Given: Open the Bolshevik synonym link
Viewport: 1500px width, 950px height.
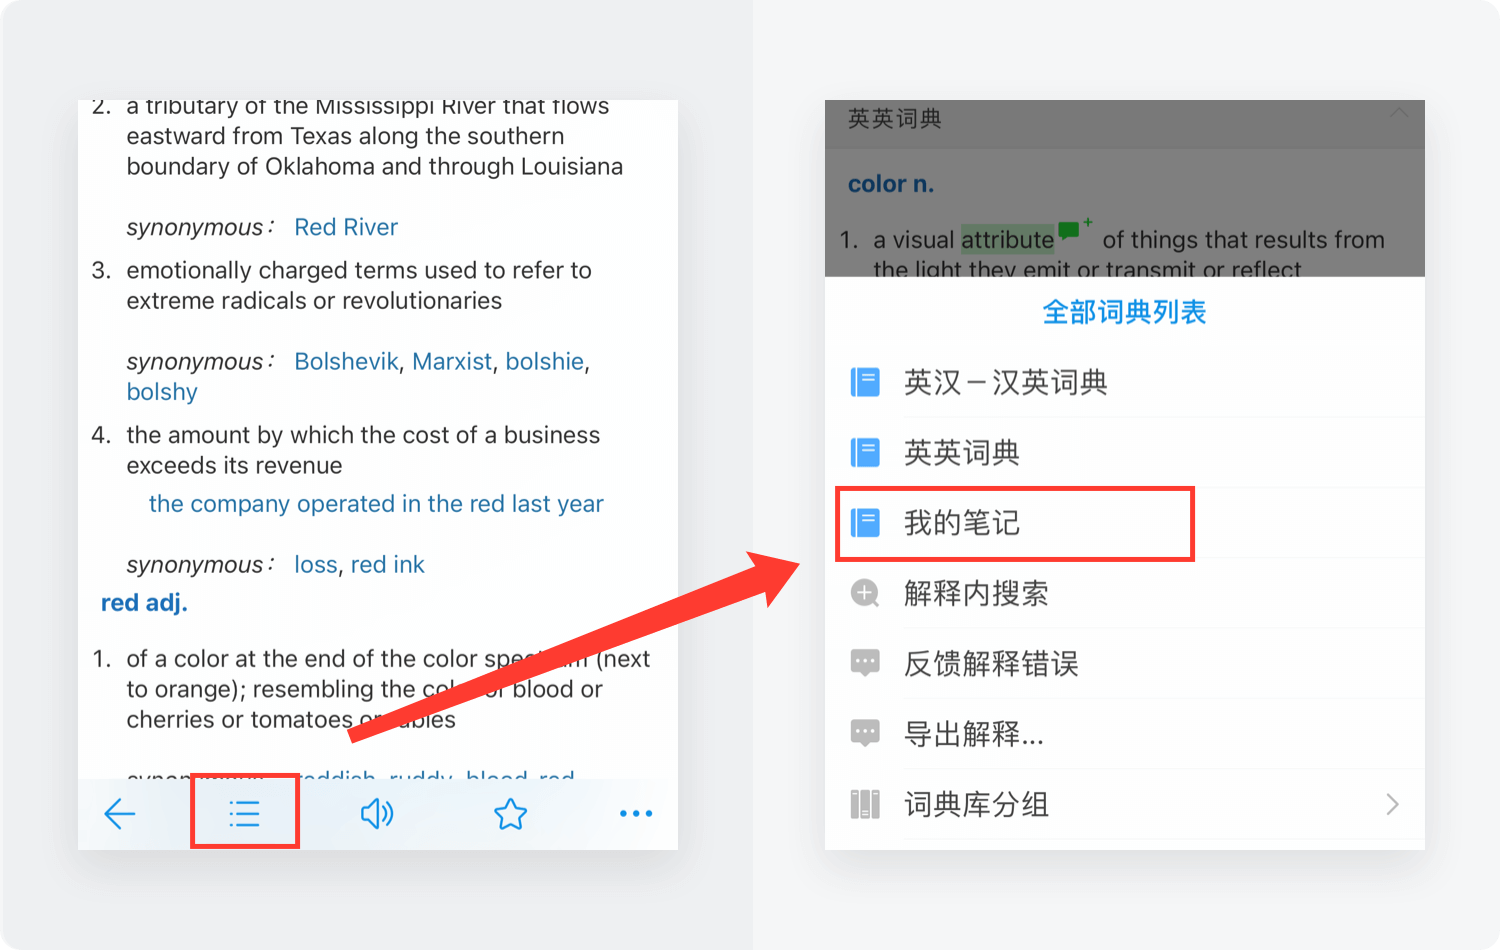Looking at the screenshot, I should pyautogui.click(x=346, y=361).
